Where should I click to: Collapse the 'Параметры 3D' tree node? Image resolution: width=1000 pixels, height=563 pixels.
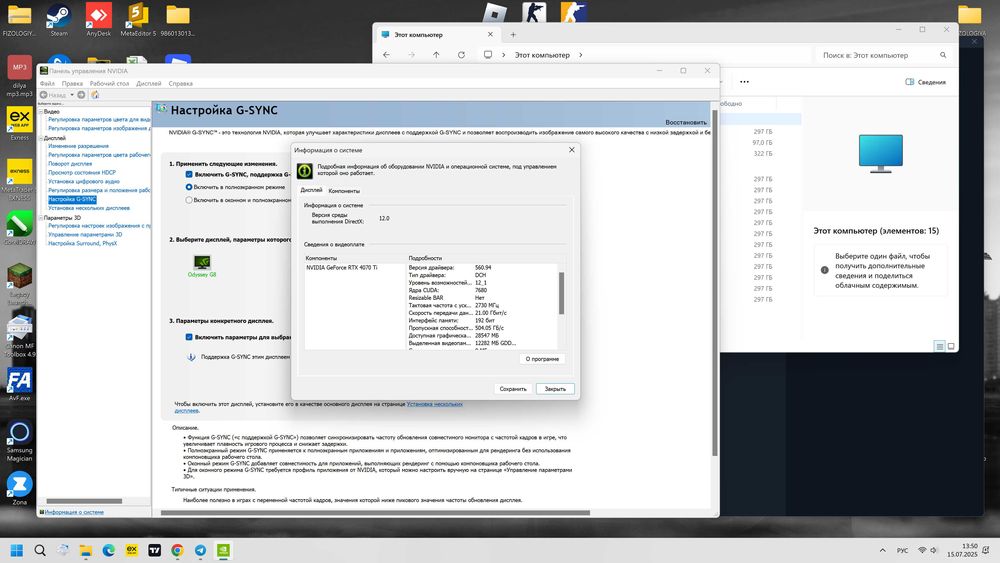coord(41,217)
